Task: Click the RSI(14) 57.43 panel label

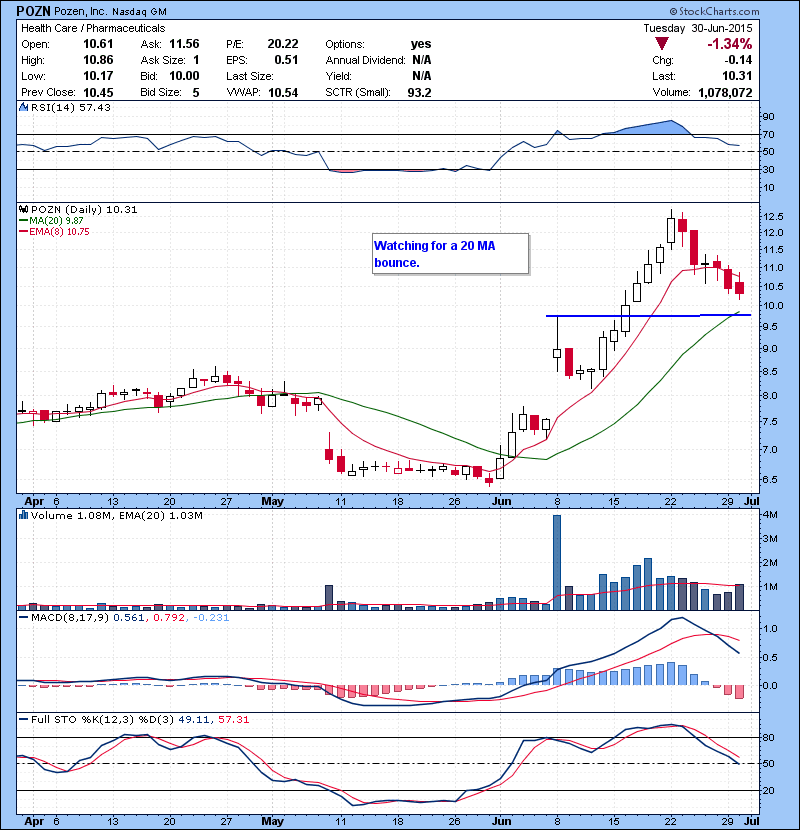Action: click(x=71, y=107)
